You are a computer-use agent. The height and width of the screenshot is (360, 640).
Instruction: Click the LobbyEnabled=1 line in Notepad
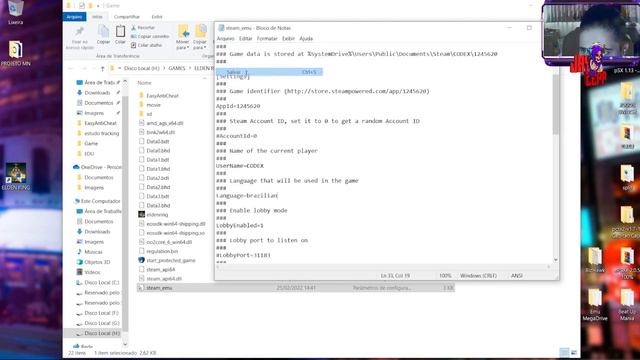pos(240,225)
